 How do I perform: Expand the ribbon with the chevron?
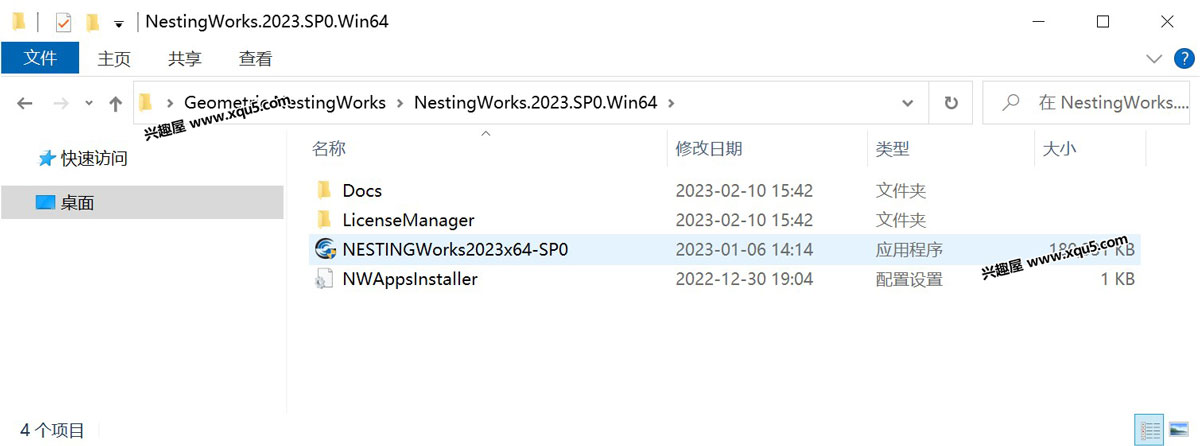pyautogui.click(x=1154, y=58)
